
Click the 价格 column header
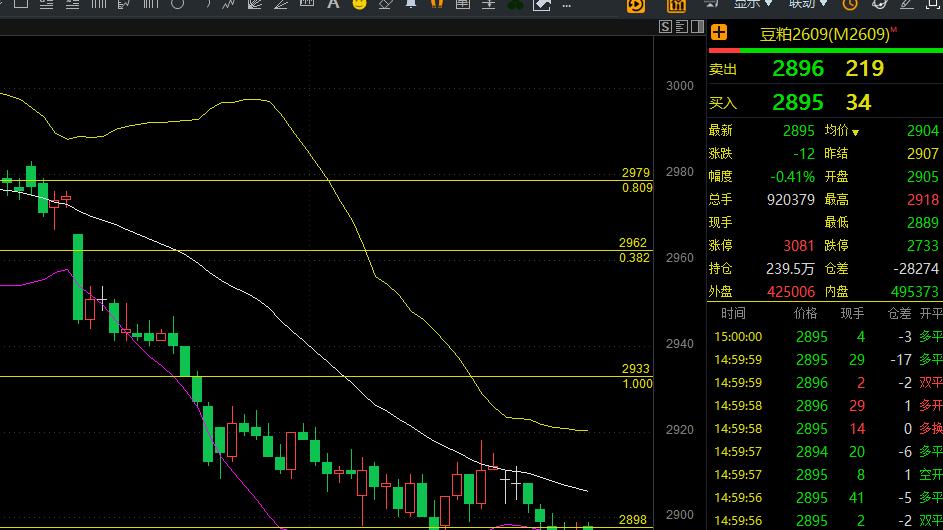pos(805,313)
